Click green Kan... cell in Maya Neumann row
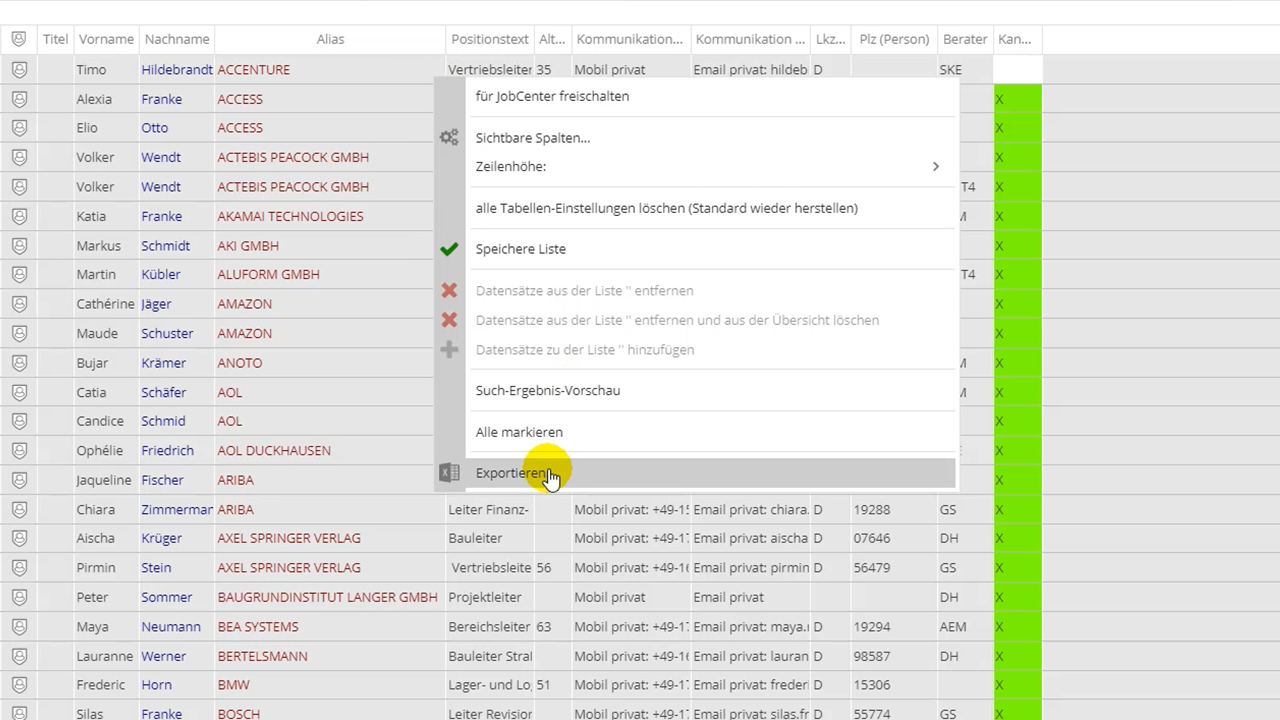This screenshot has height=720, width=1280. (x=1018, y=627)
